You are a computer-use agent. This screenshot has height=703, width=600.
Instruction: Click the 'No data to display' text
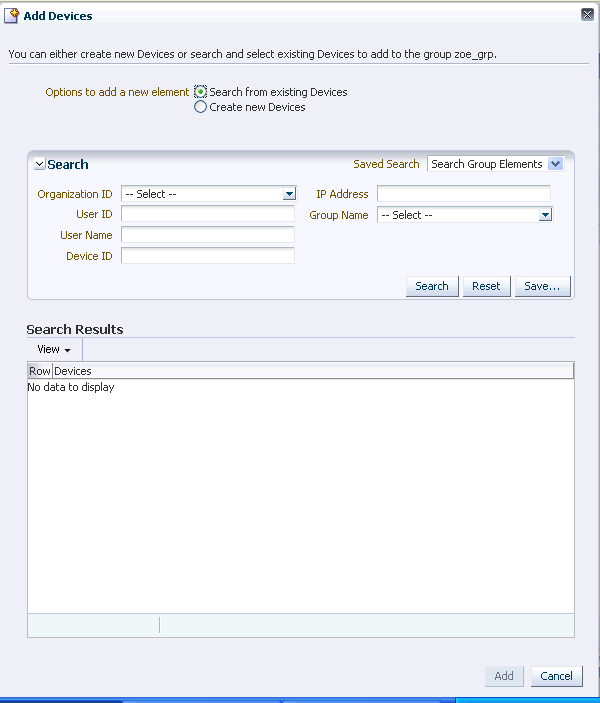click(71, 387)
